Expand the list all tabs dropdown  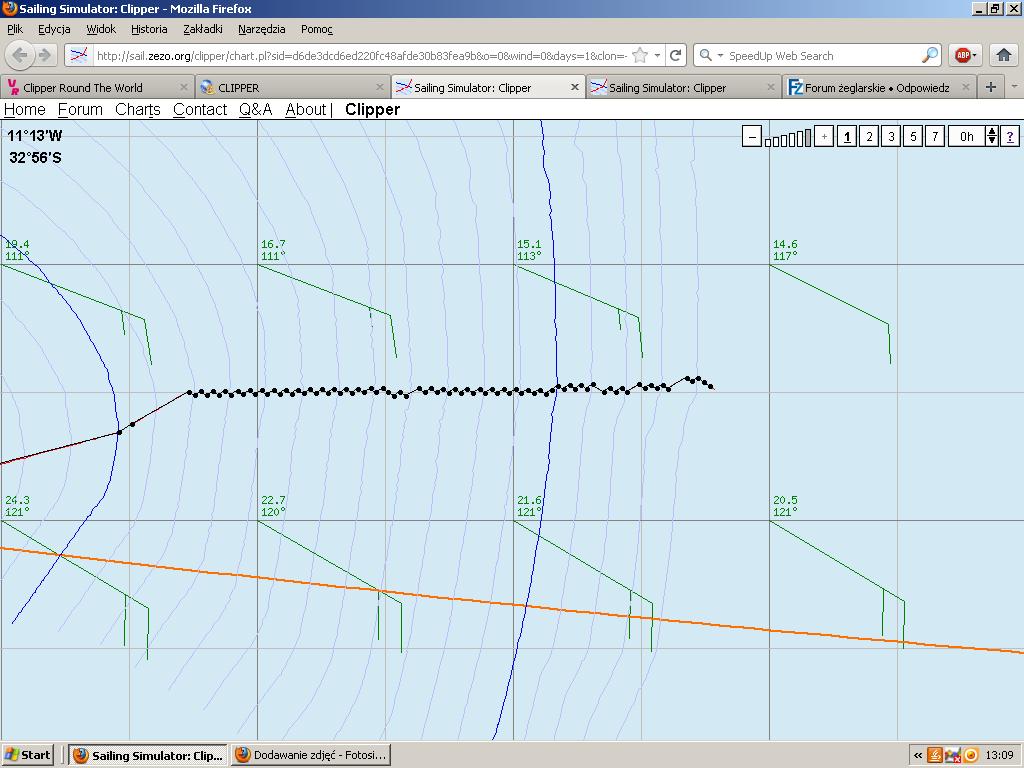[x=1013, y=87]
